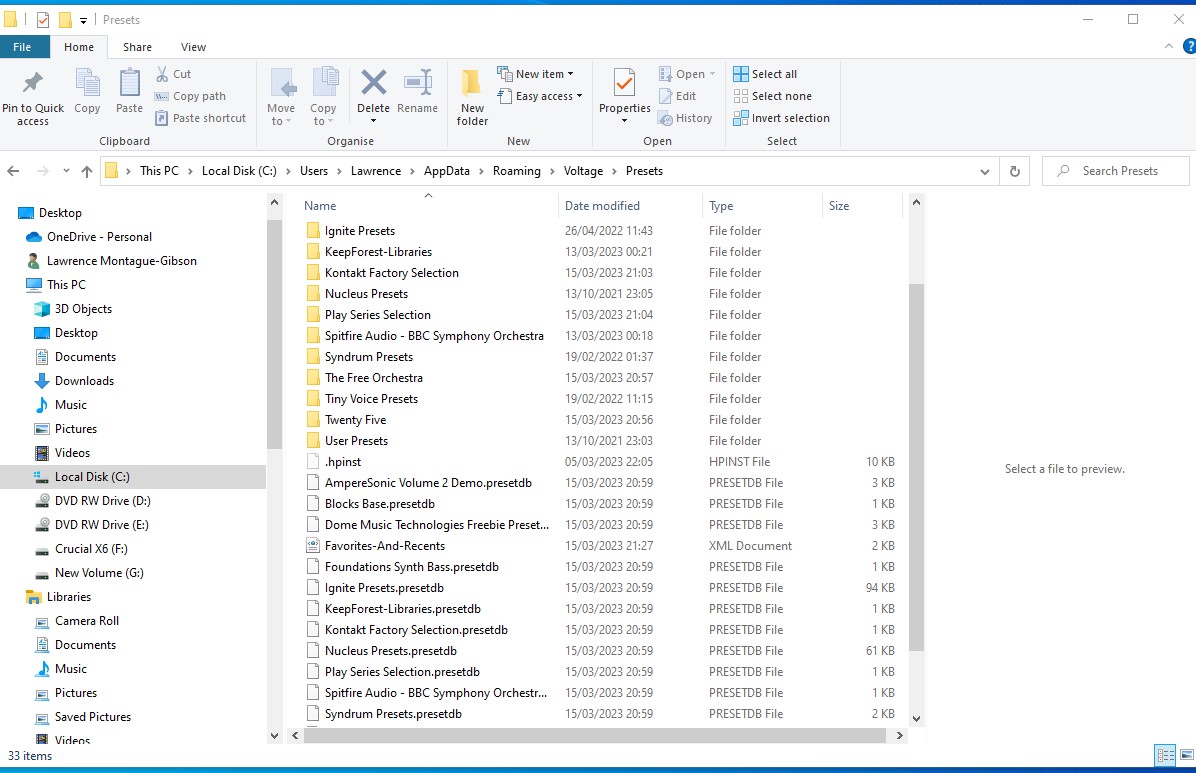Screen dimensions: 1196x773
Task: Select Paste shortcut in ribbon
Action: click(x=201, y=118)
